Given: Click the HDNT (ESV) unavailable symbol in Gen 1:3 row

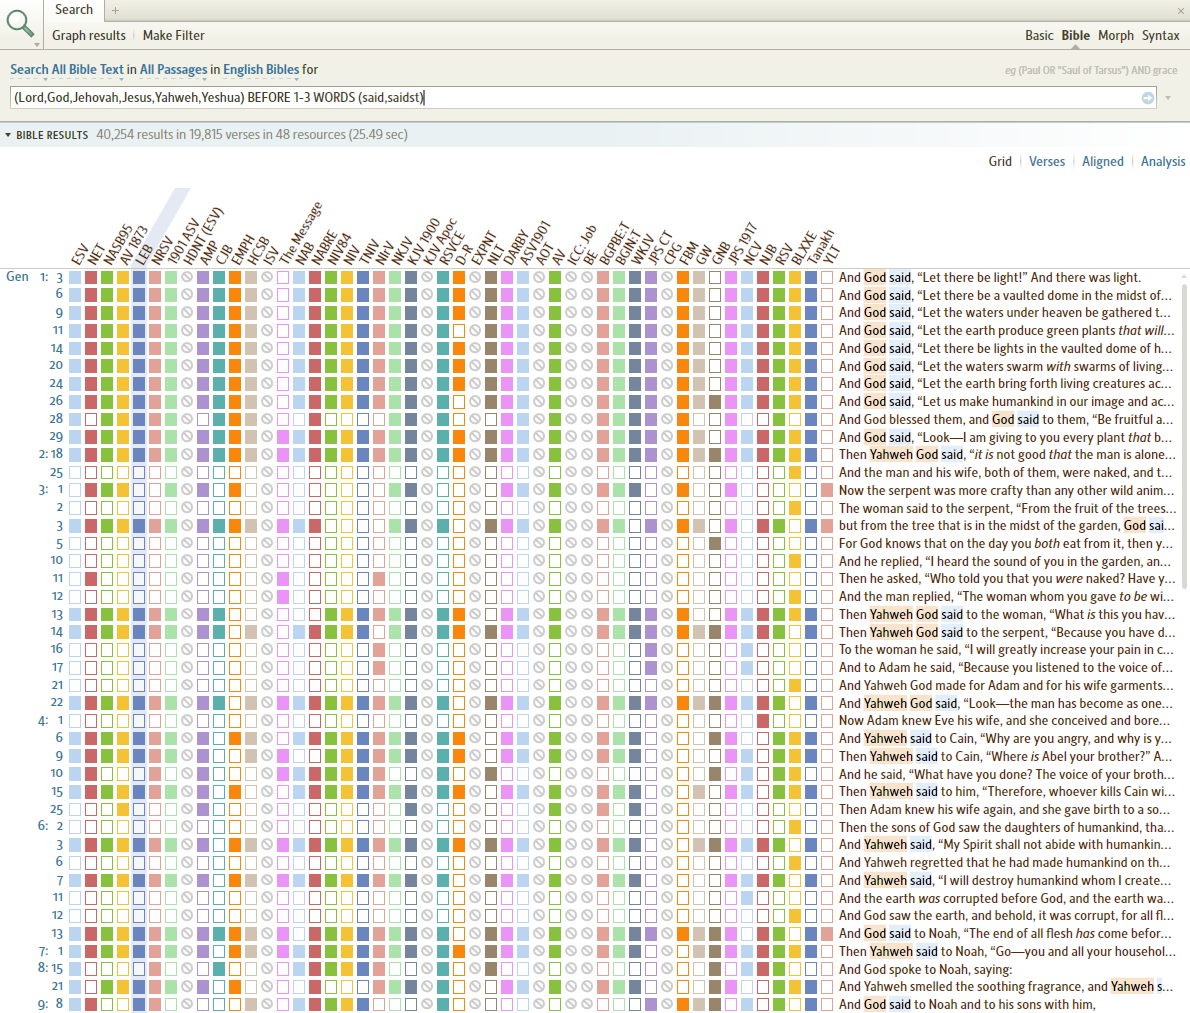Looking at the screenshot, I should (187, 278).
